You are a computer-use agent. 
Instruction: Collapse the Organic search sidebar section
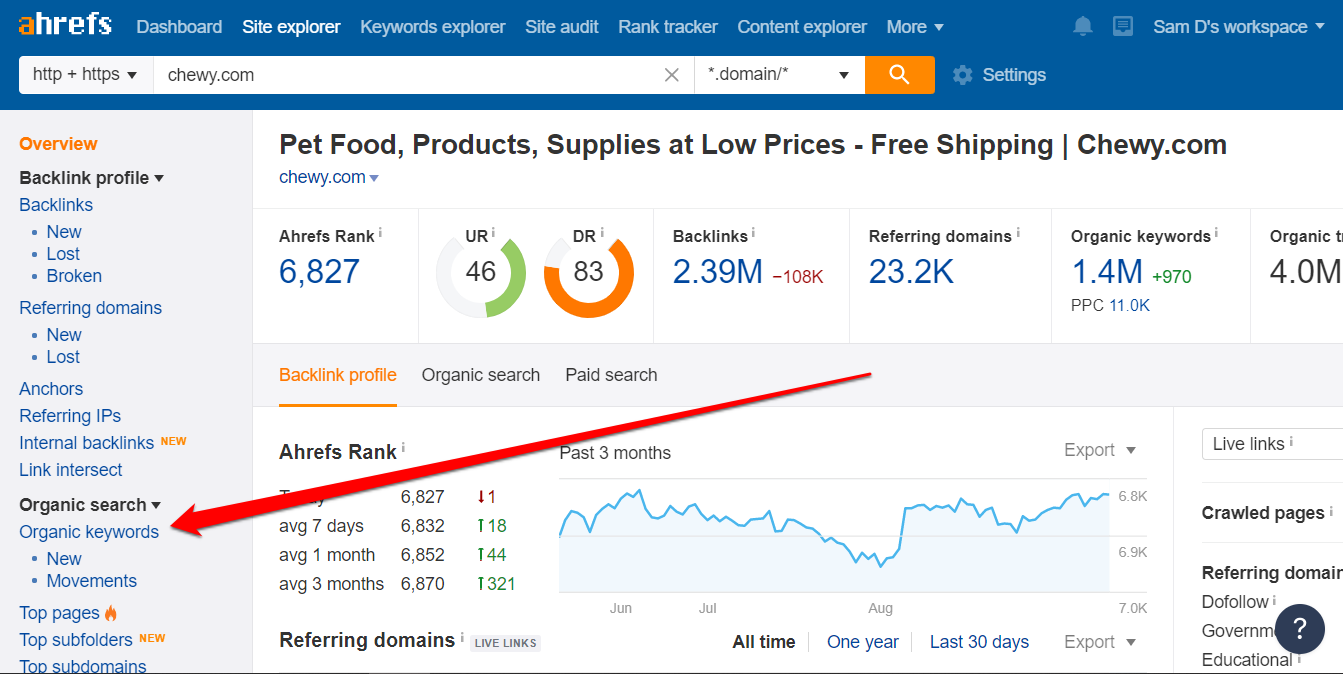click(x=90, y=505)
